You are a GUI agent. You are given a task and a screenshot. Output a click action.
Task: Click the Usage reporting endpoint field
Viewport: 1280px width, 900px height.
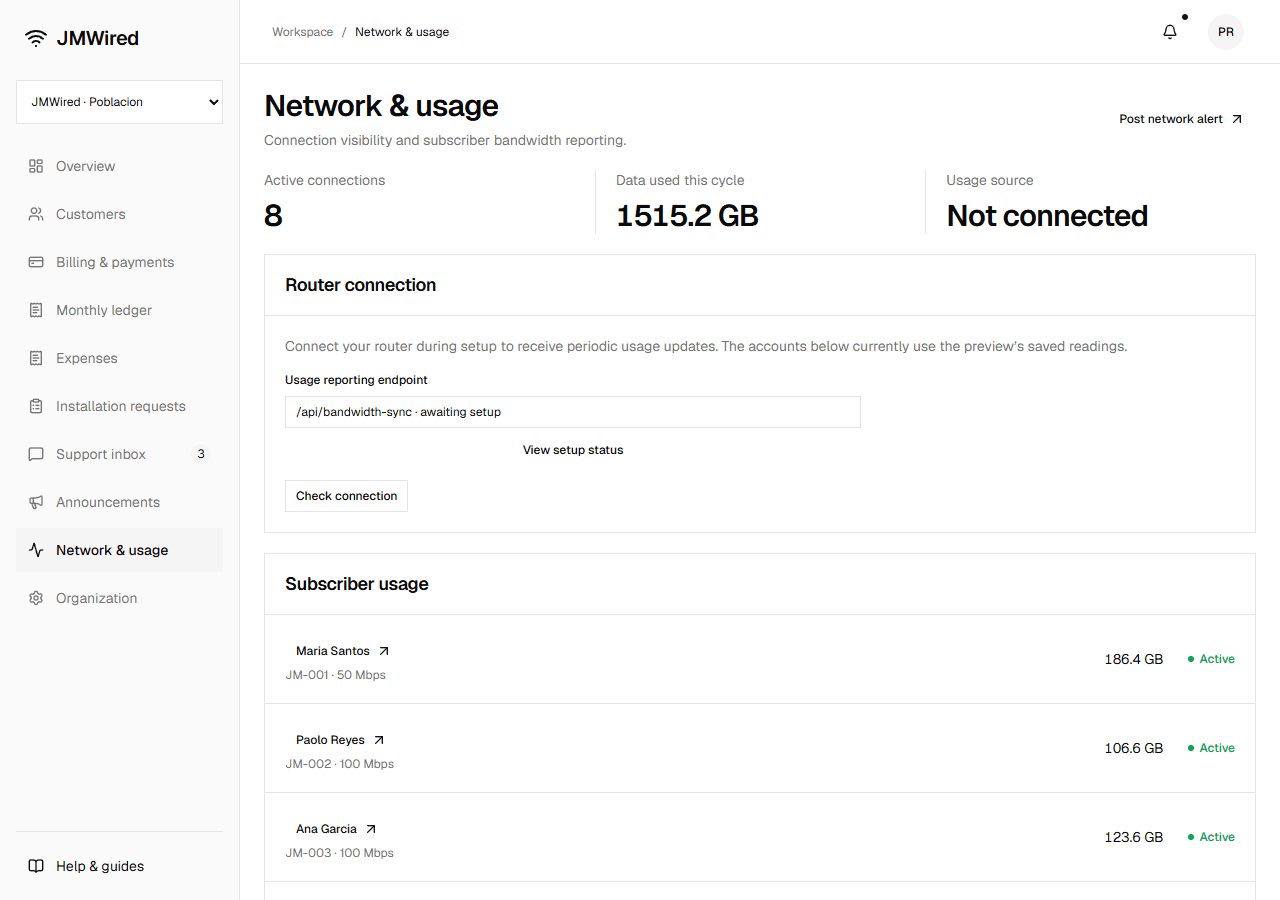point(573,412)
